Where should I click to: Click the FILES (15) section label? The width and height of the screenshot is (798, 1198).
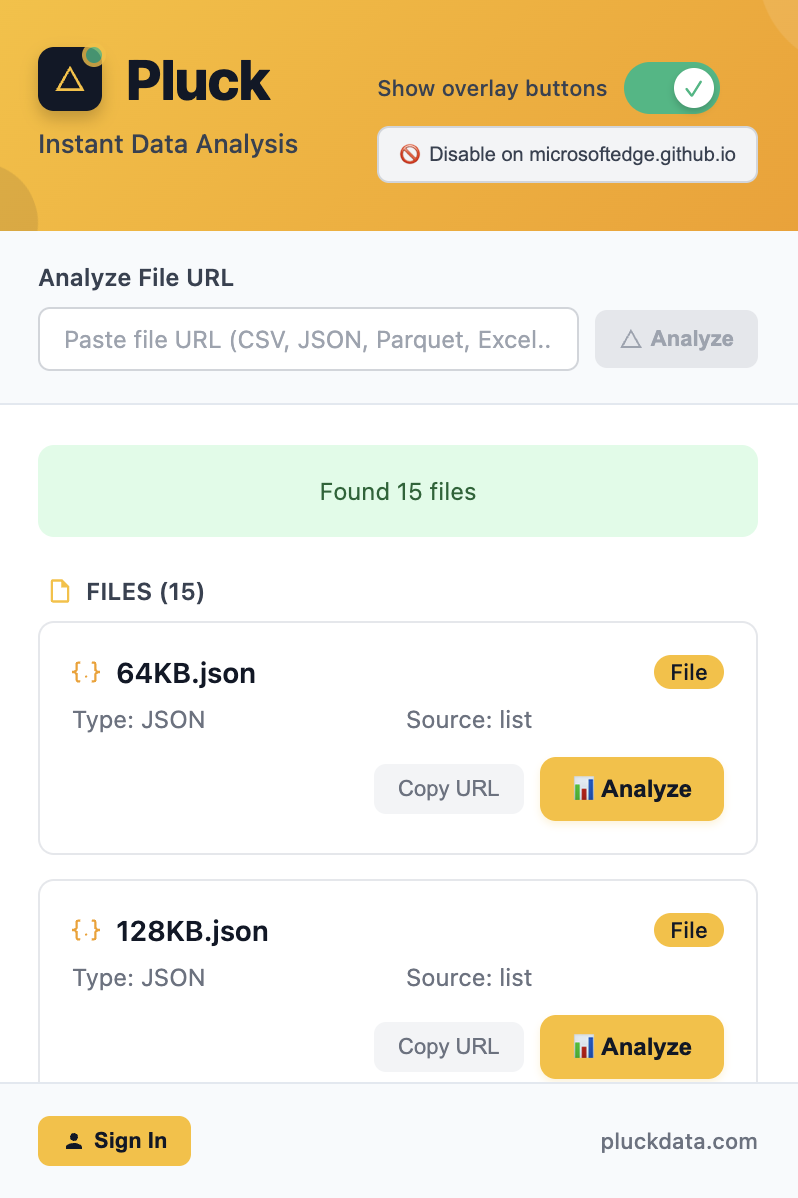pyautogui.click(x=145, y=591)
